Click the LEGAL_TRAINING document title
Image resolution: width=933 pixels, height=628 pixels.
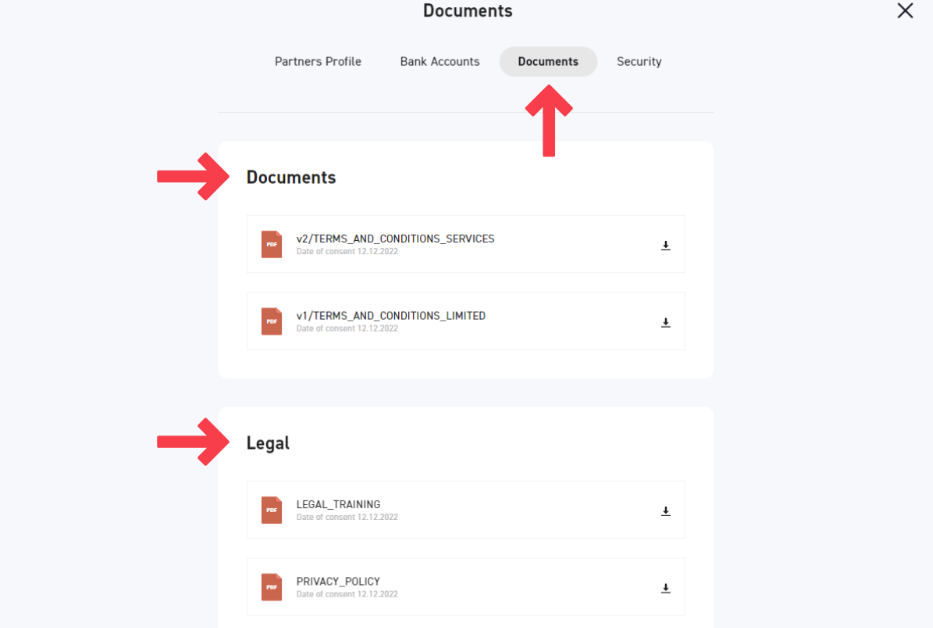338,505
